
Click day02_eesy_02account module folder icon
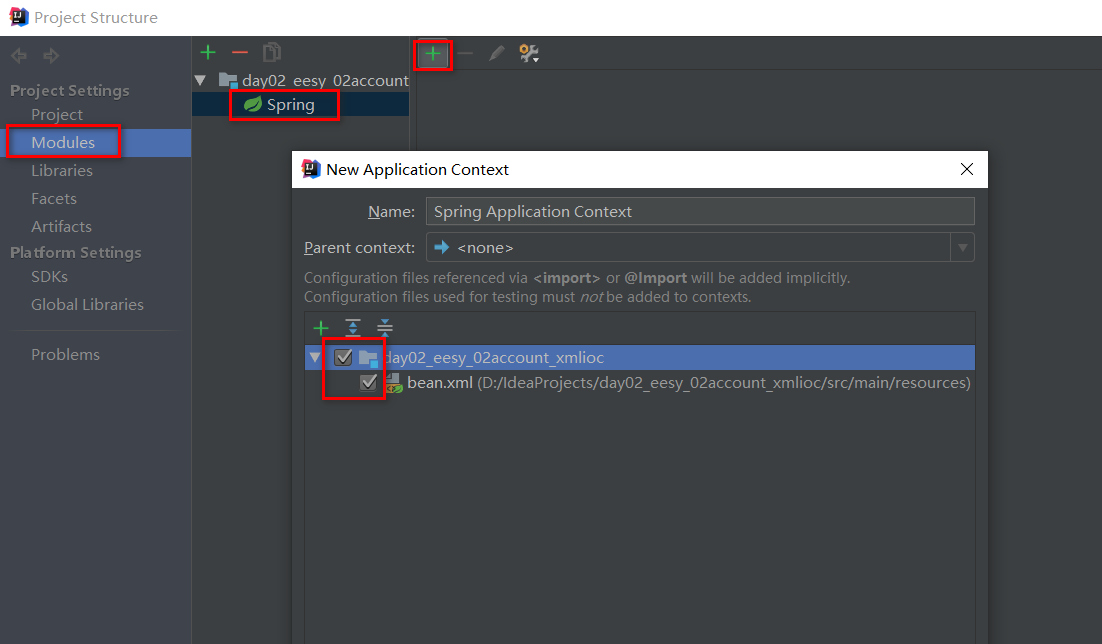228,80
